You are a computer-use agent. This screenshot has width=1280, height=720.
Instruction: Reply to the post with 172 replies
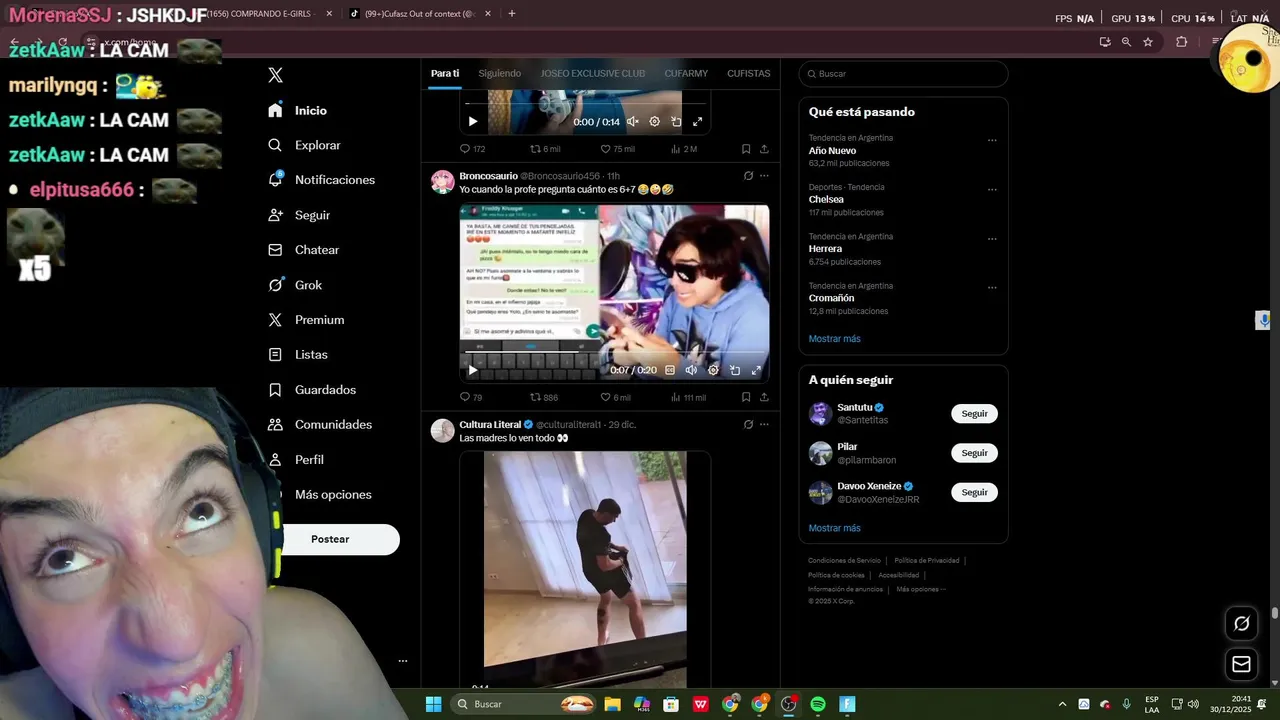tap(472, 149)
